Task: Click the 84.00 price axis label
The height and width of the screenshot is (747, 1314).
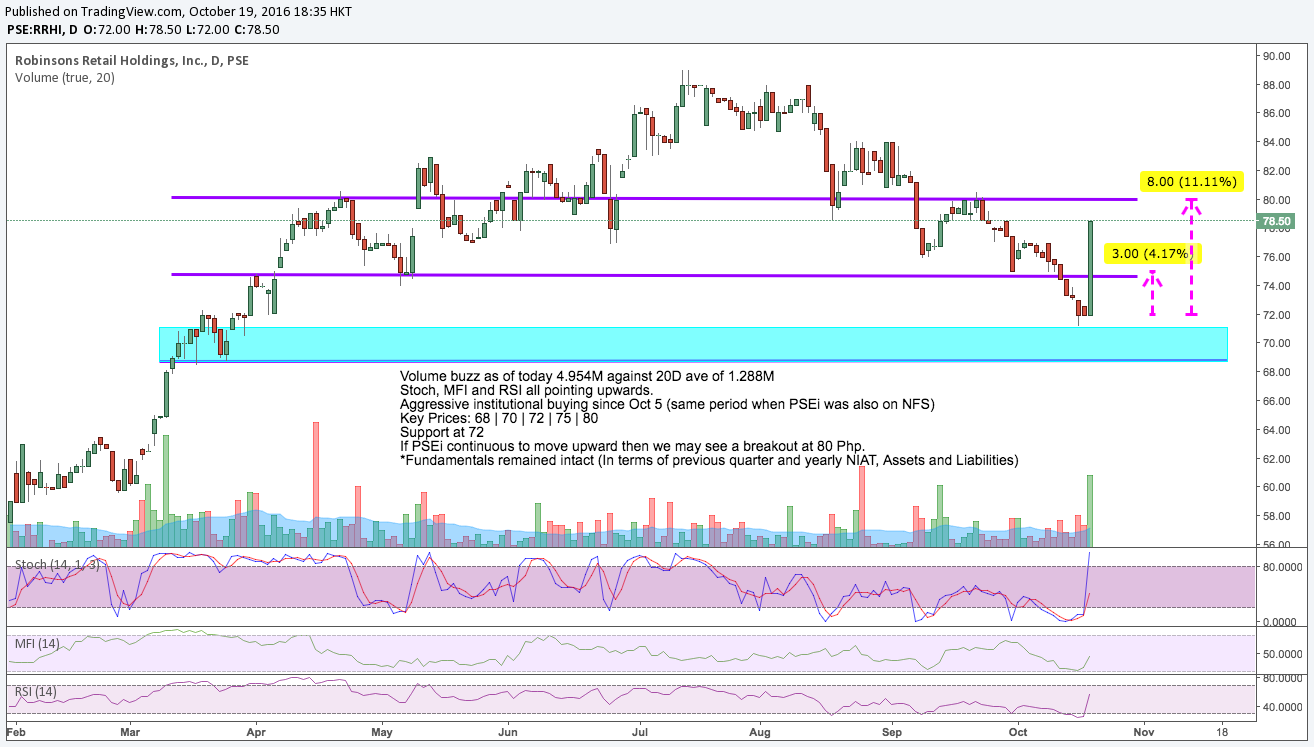Action: coord(1275,142)
